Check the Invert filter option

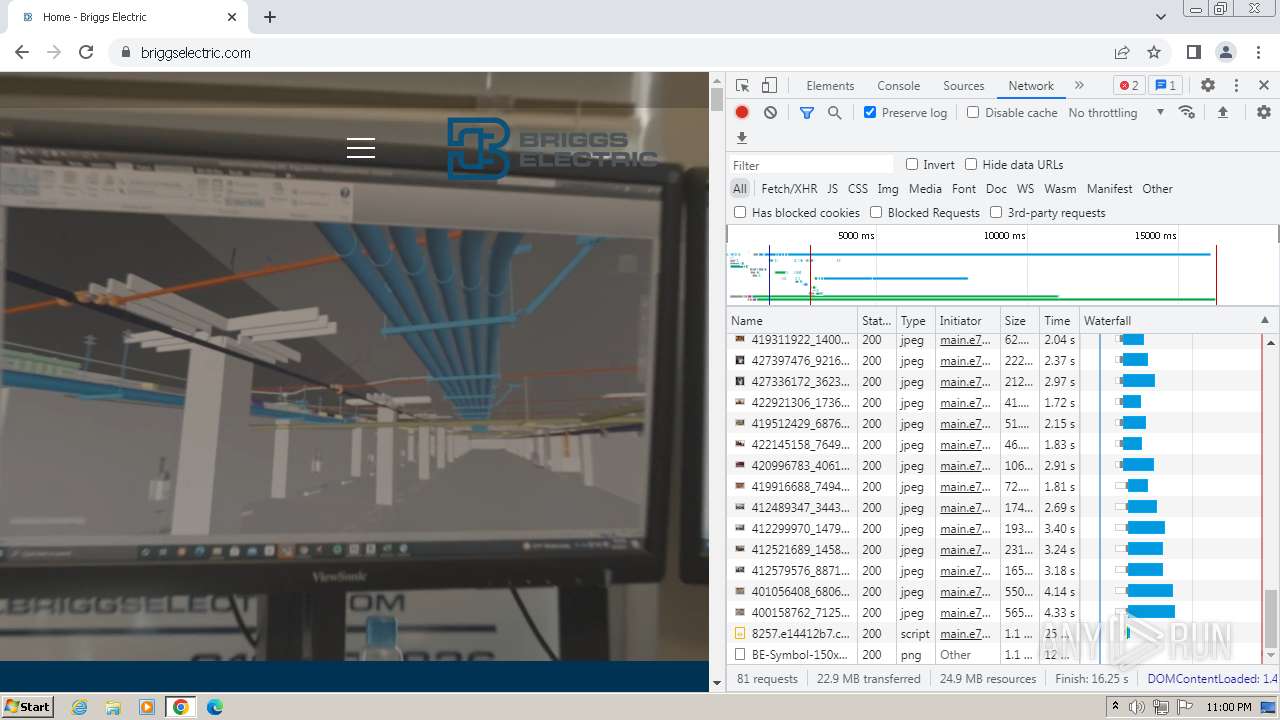click(912, 164)
